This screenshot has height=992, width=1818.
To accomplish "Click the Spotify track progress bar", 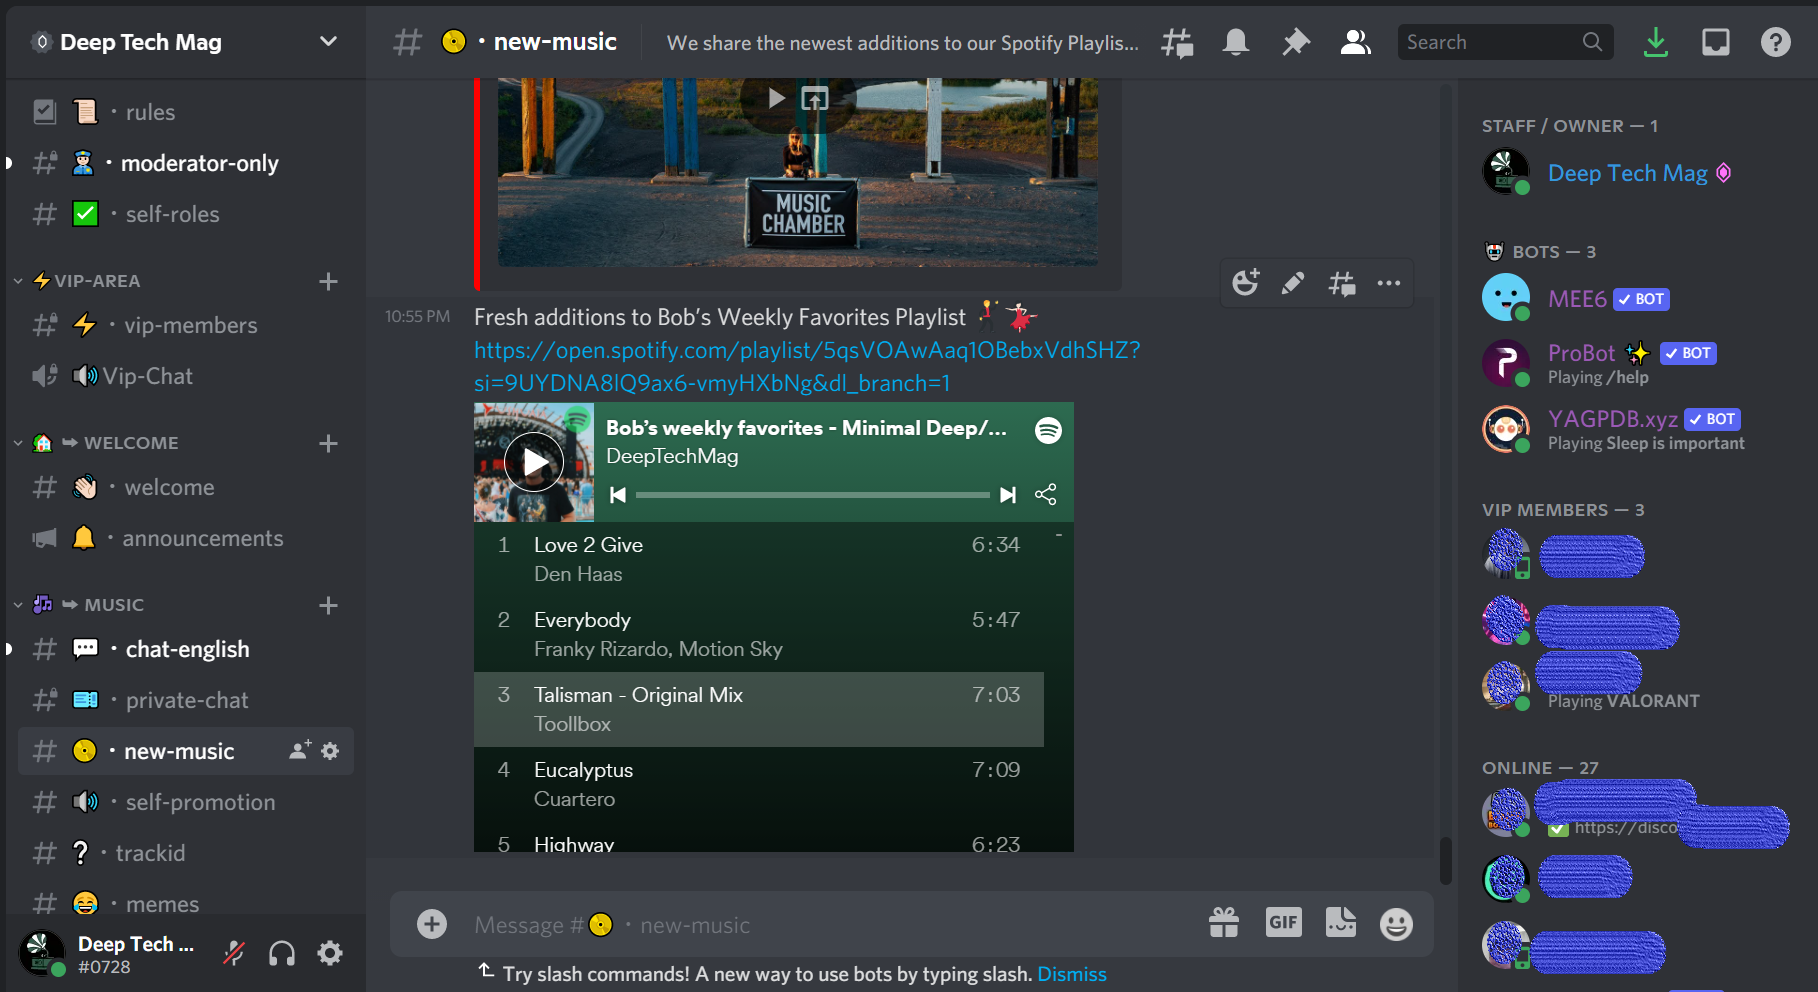I will click(x=812, y=495).
